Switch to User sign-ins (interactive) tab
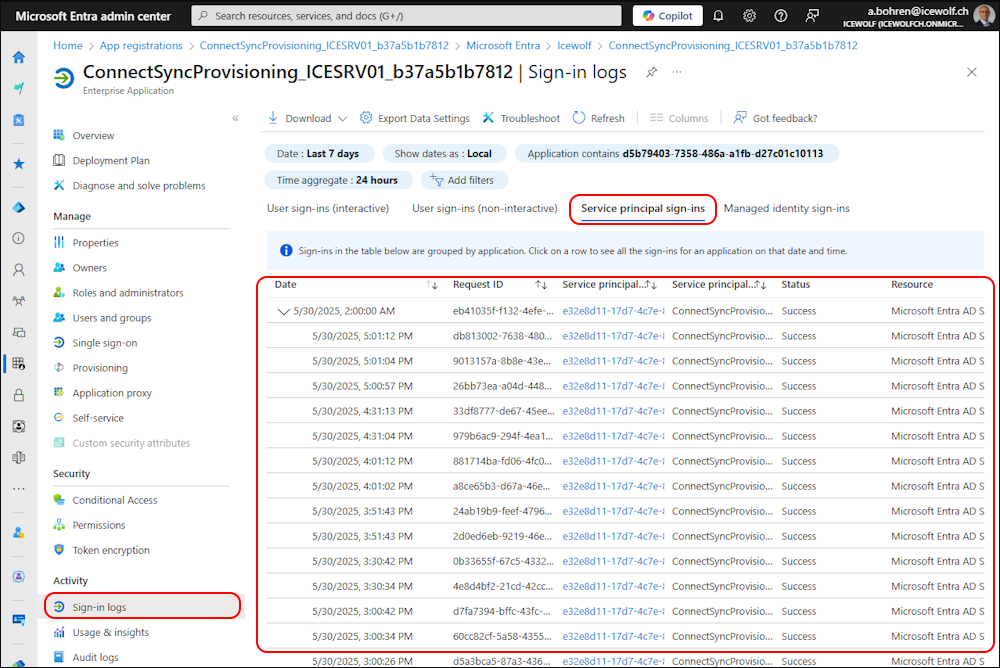 [328, 209]
